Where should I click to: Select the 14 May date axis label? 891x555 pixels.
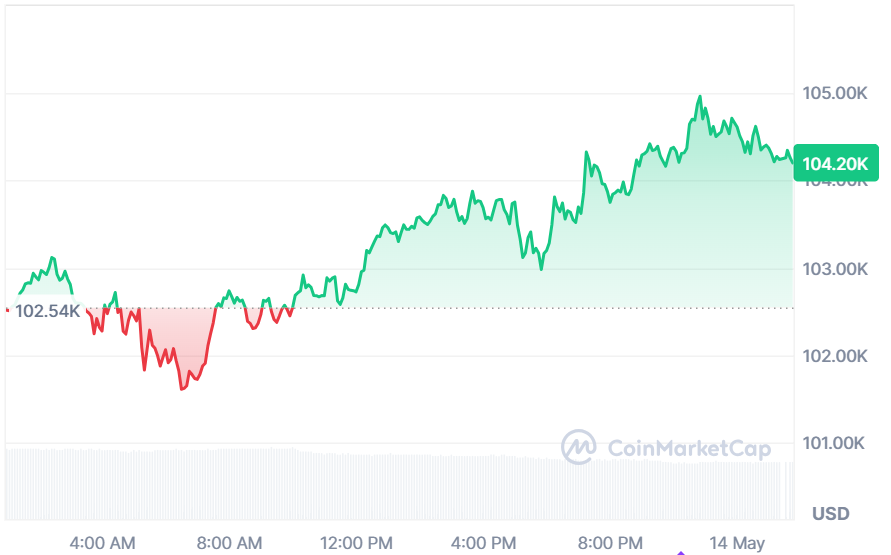[736, 543]
